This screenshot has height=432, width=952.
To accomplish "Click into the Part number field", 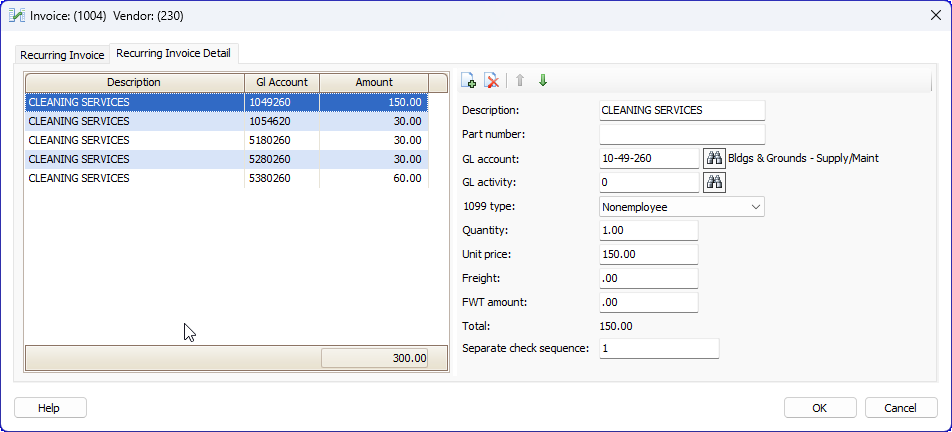I will coord(681,134).
